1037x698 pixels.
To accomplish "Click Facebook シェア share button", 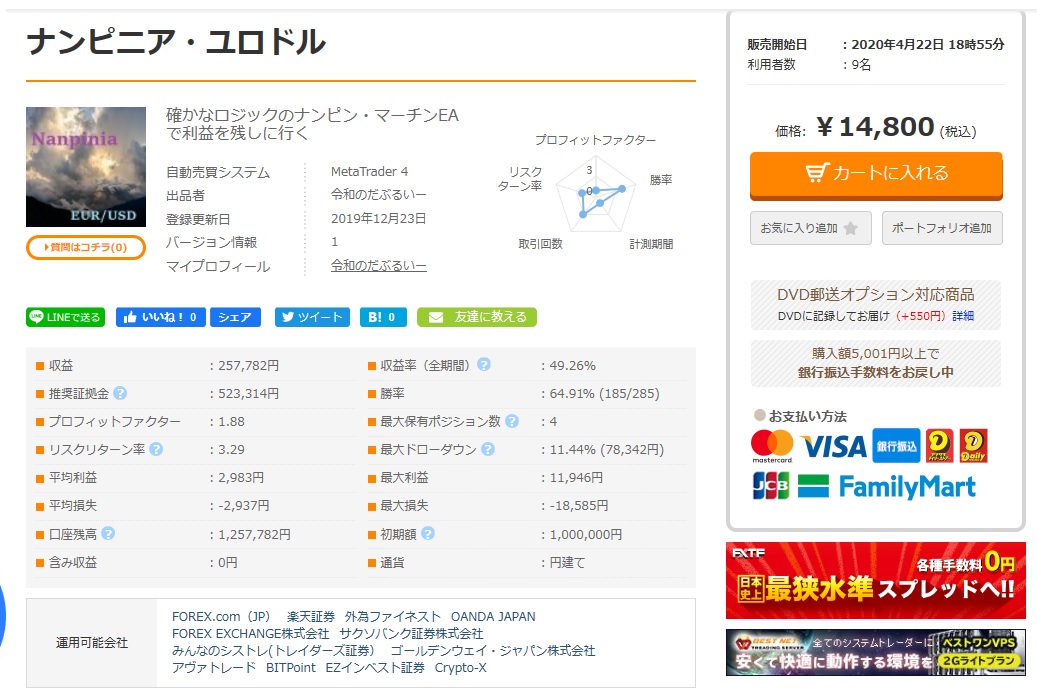I will [235, 317].
